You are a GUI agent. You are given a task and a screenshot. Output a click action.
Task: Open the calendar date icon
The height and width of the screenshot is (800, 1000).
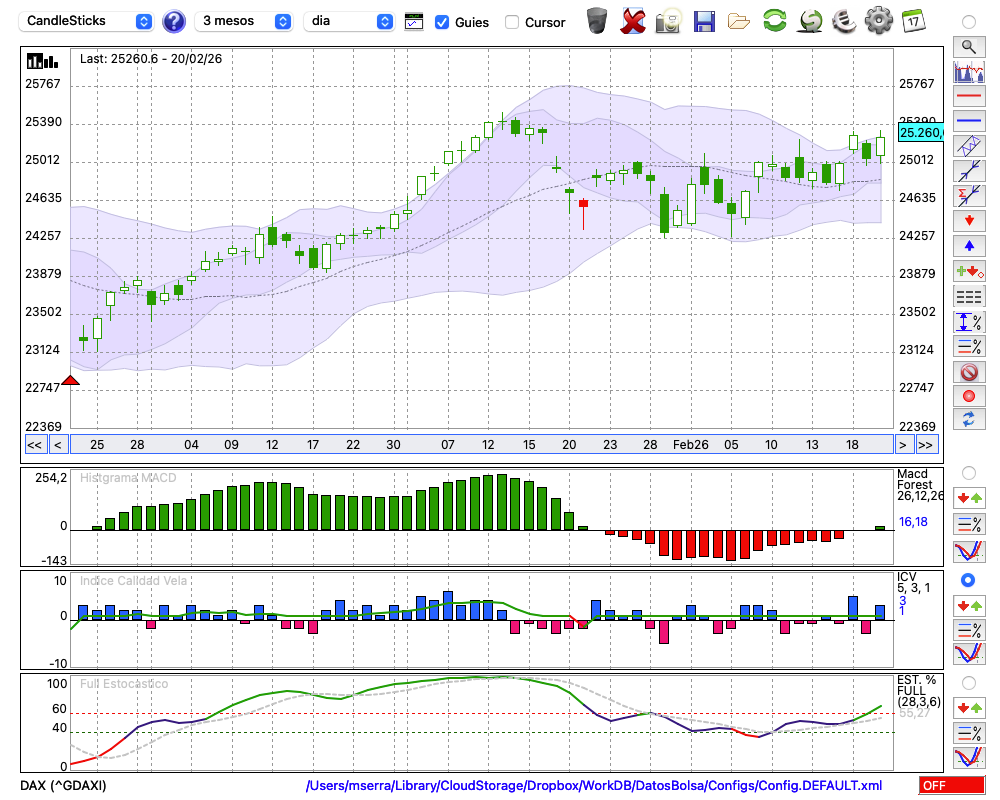(912, 21)
